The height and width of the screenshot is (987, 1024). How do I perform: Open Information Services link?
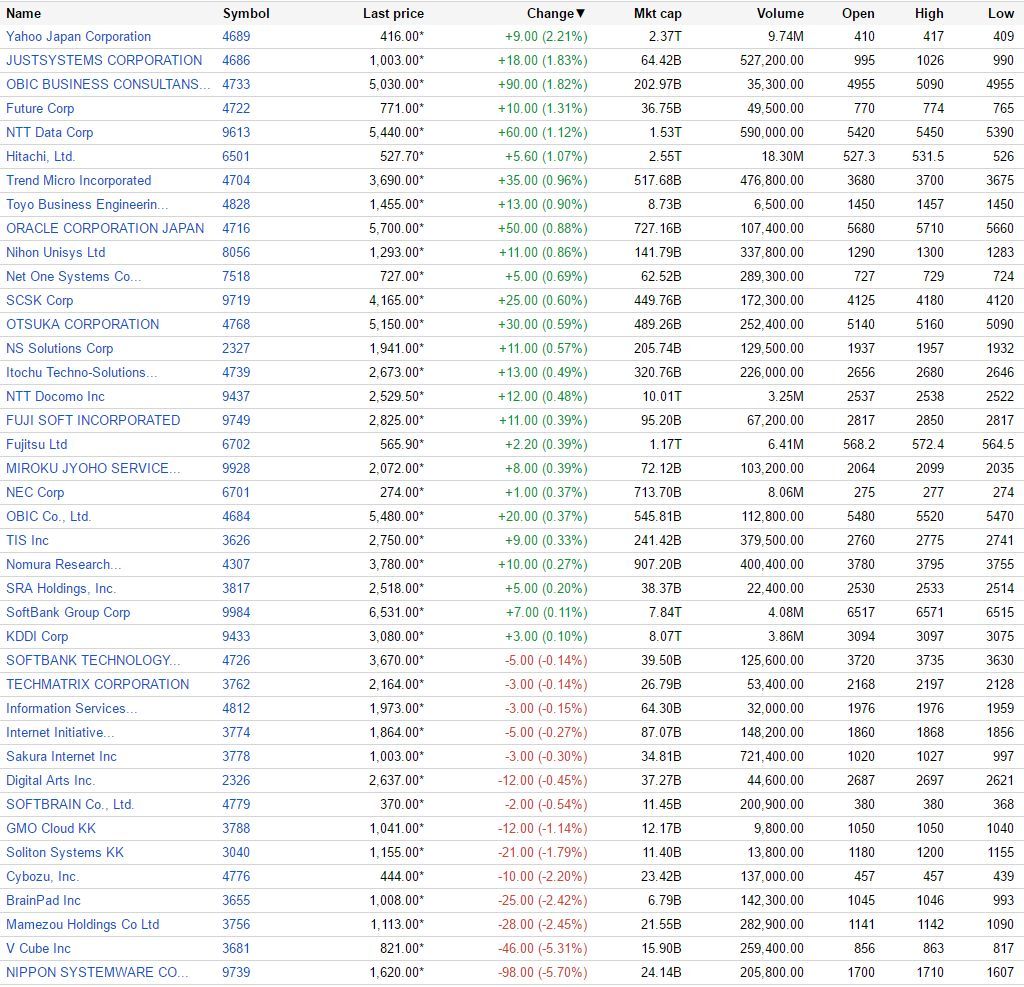71,709
